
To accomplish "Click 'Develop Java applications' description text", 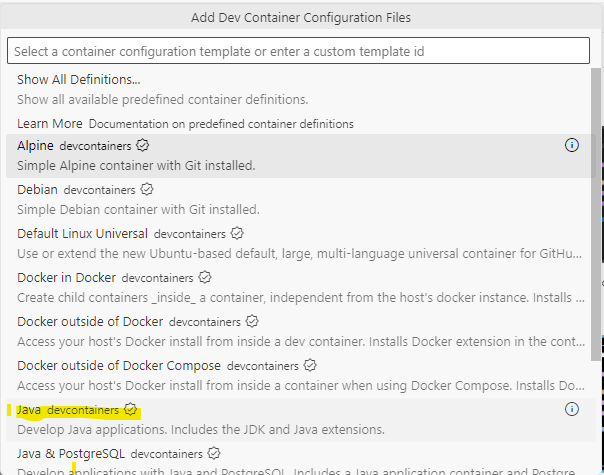I will 201,430.
